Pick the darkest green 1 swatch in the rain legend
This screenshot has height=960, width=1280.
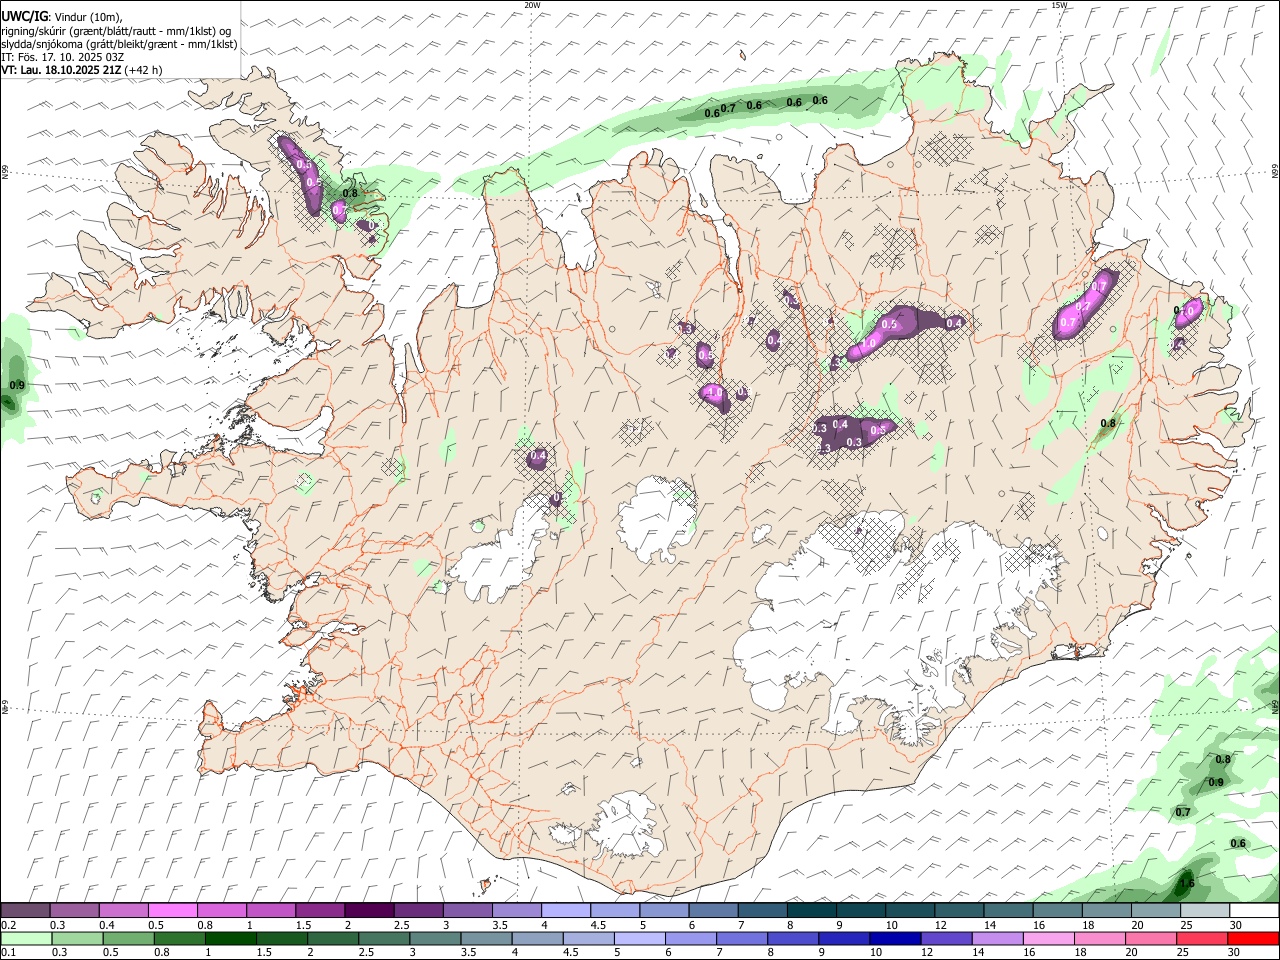click(x=230, y=939)
